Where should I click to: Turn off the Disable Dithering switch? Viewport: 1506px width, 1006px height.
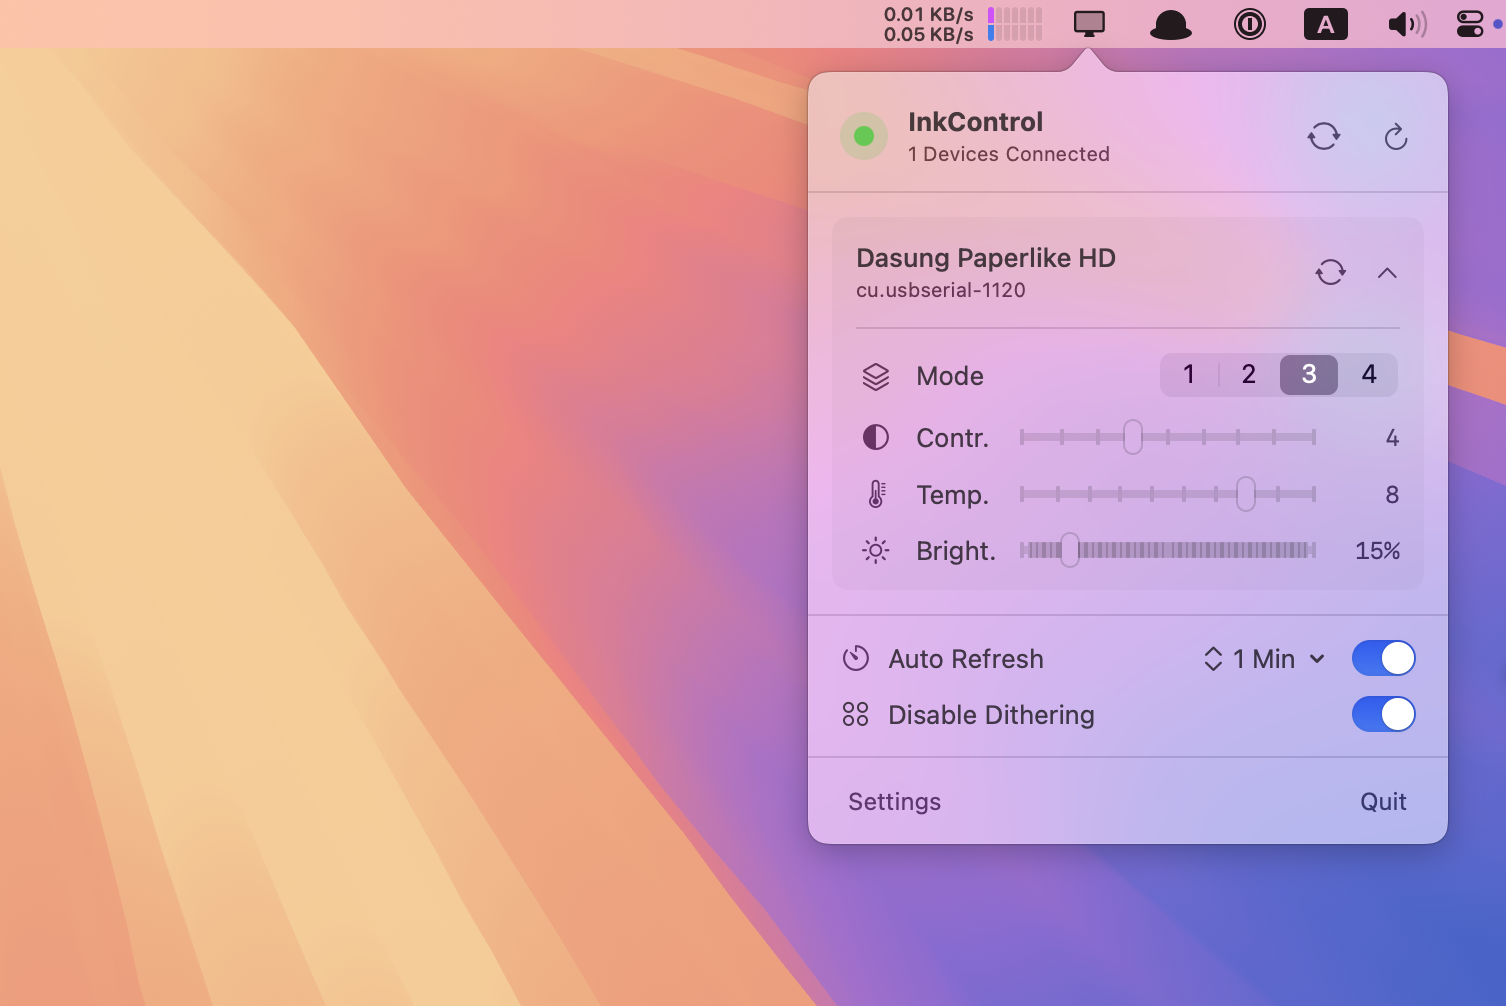1384,714
